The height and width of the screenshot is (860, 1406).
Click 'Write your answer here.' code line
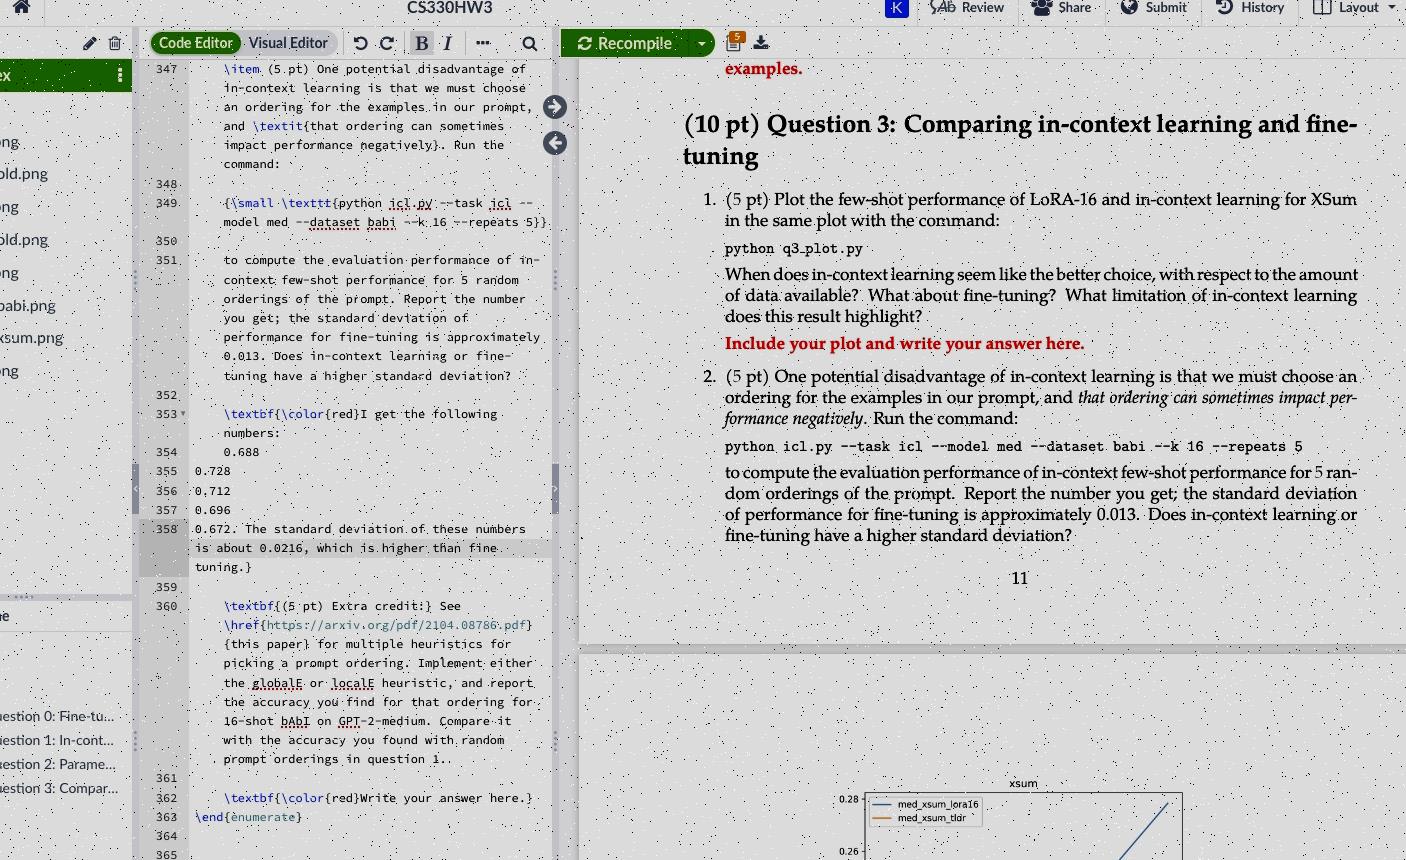click(378, 798)
